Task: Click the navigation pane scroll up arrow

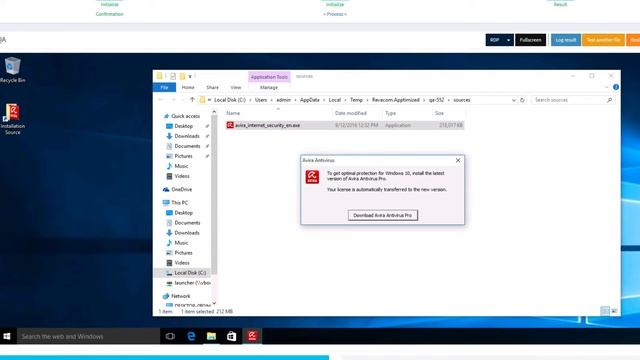Action: (x=214, y=112)
